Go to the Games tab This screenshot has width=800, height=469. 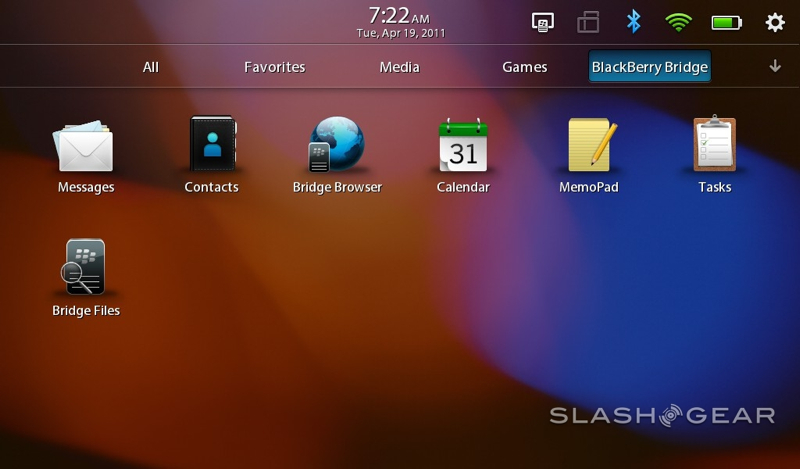click(x=524, y=67)
